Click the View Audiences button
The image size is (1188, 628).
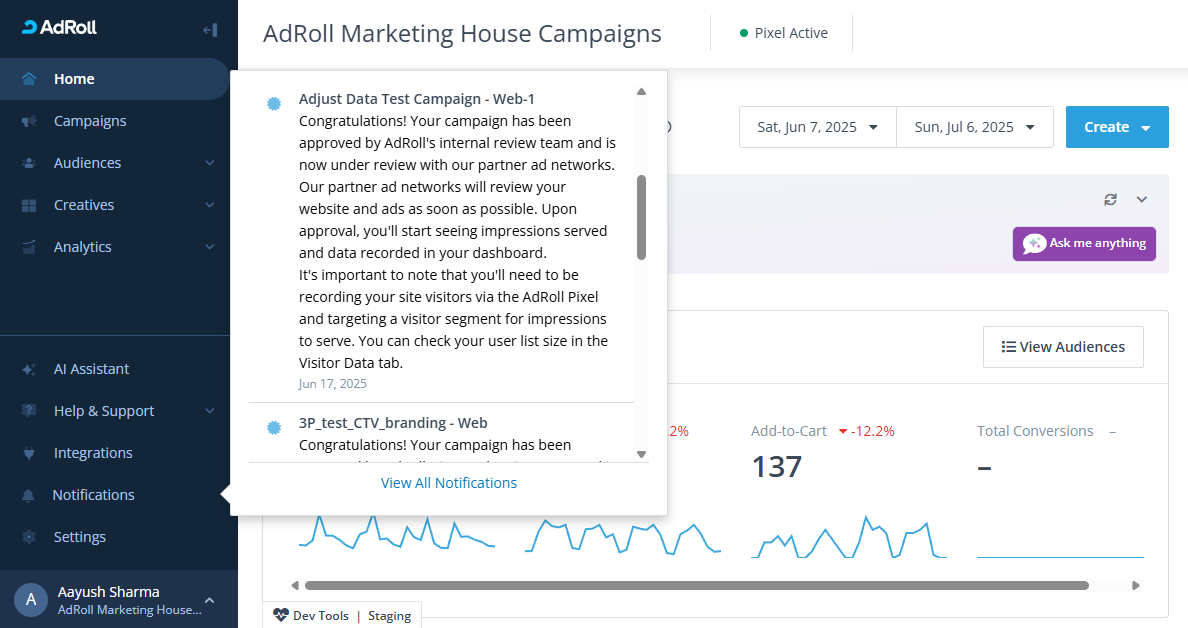1062,347
